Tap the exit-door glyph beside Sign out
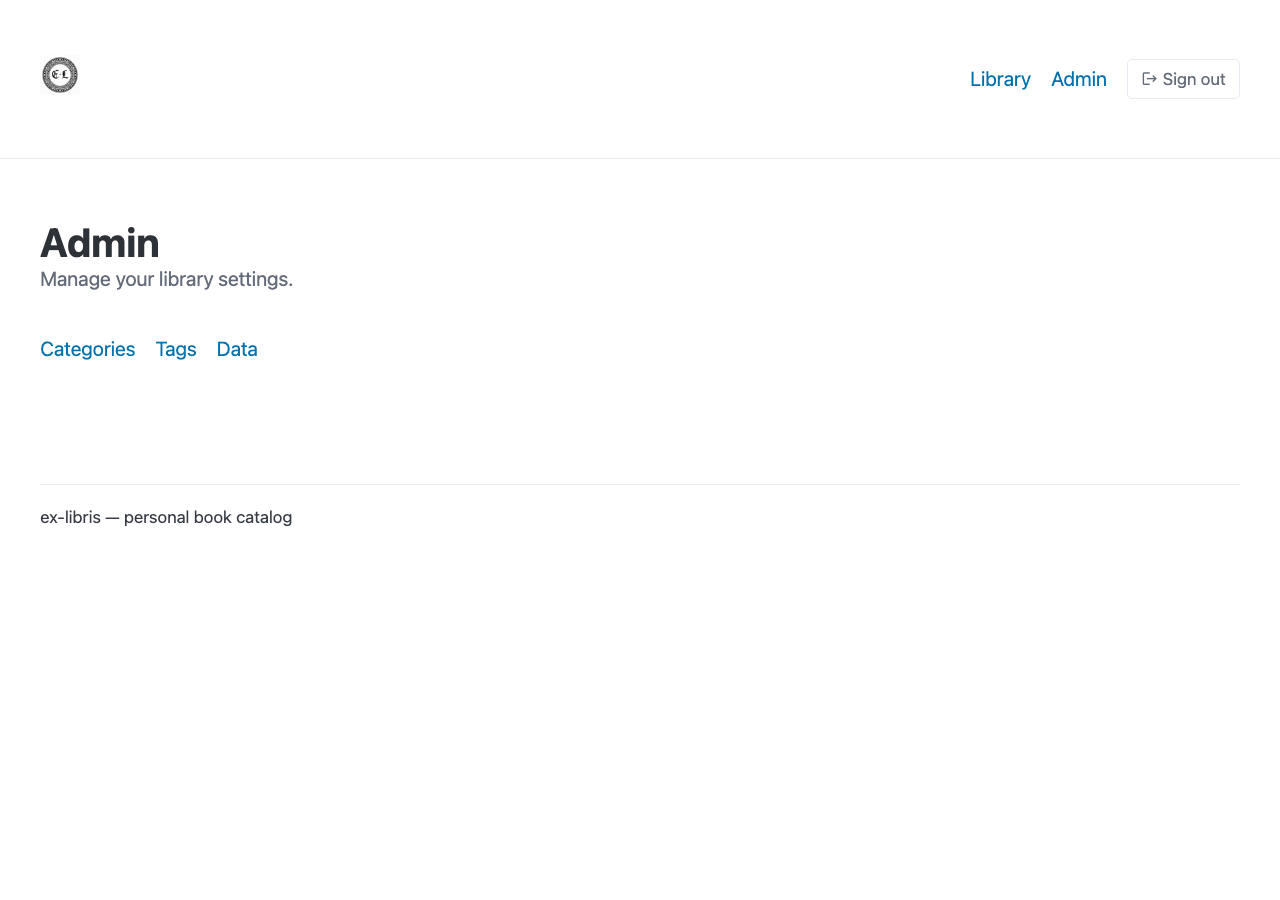The image size is (1280, 900). coord(1148,79)
